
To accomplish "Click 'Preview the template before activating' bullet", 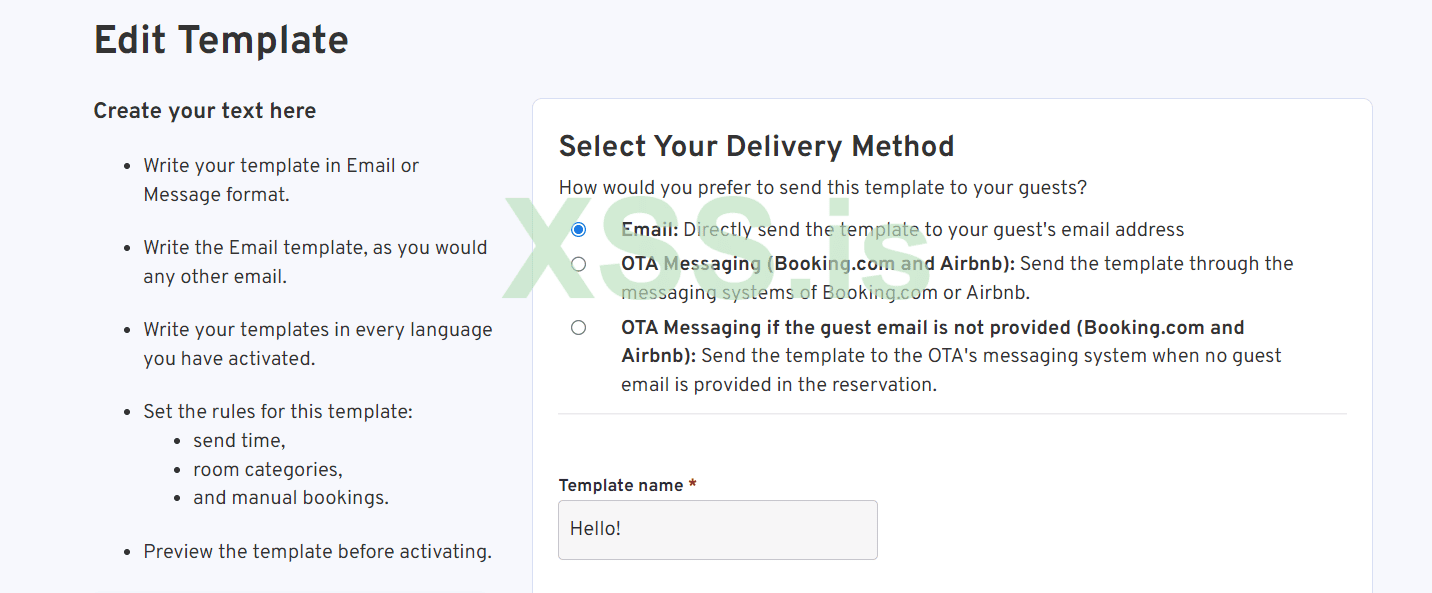I will point(317,552).
